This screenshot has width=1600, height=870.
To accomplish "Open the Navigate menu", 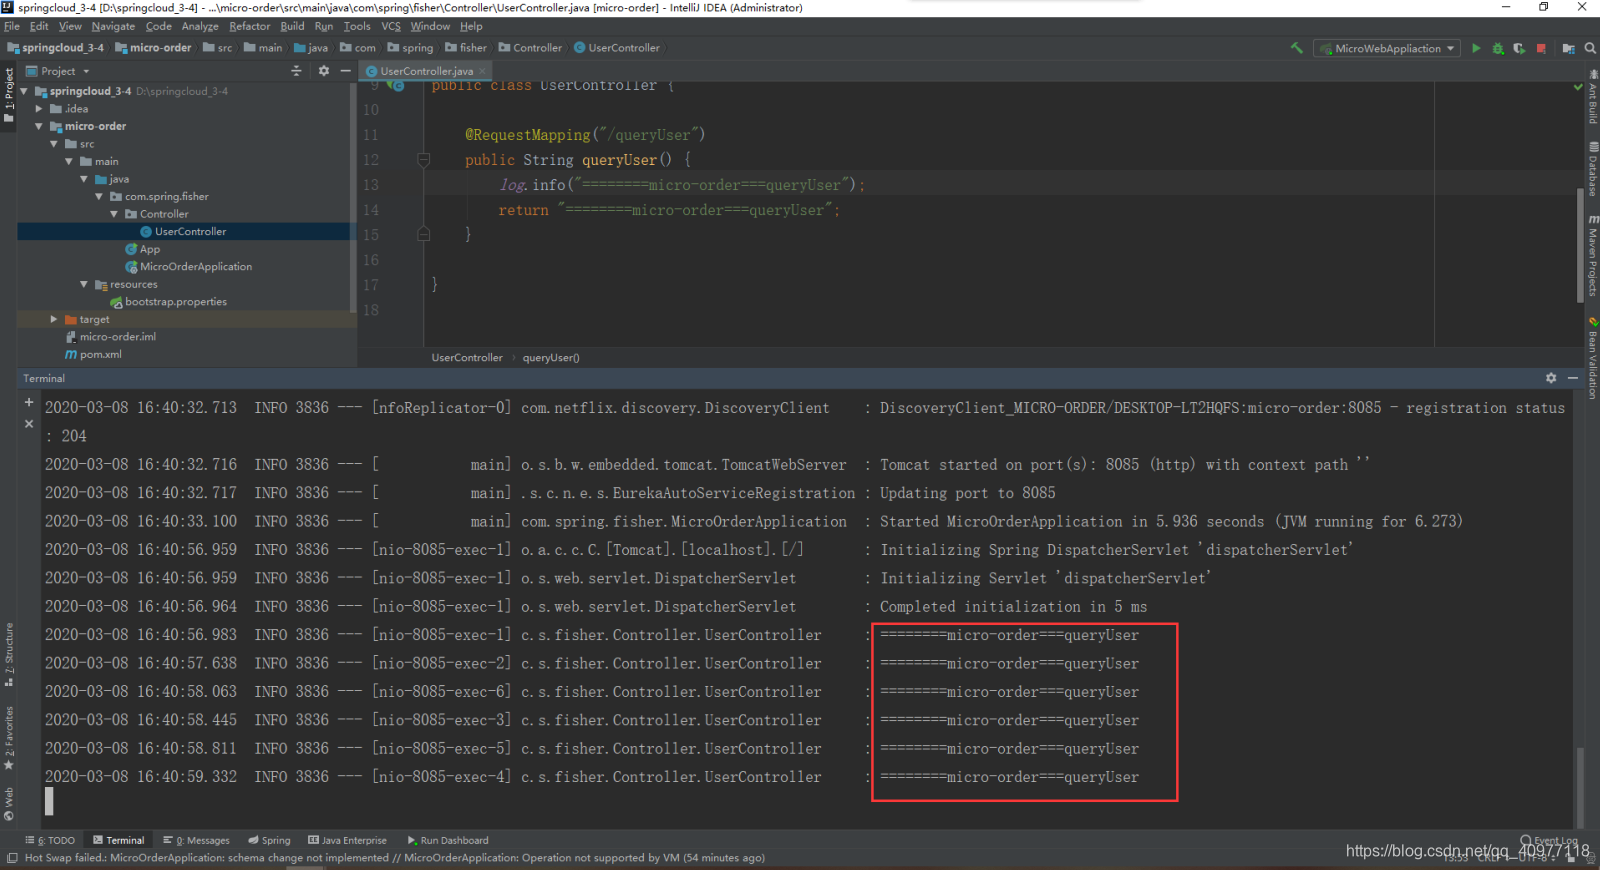I will (113, 26).
